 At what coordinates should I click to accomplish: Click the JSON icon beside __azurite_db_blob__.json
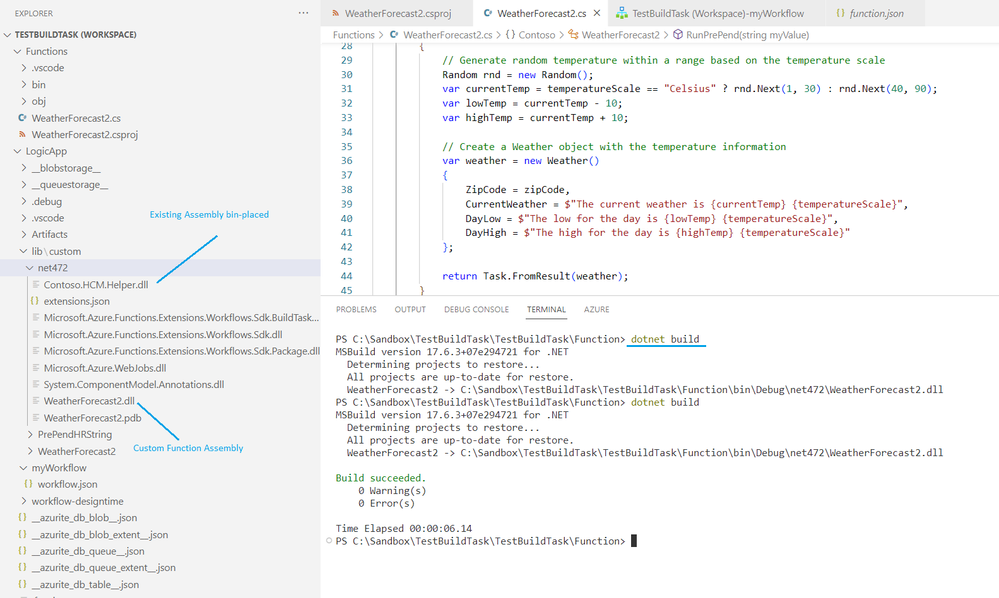click(23, 517)
